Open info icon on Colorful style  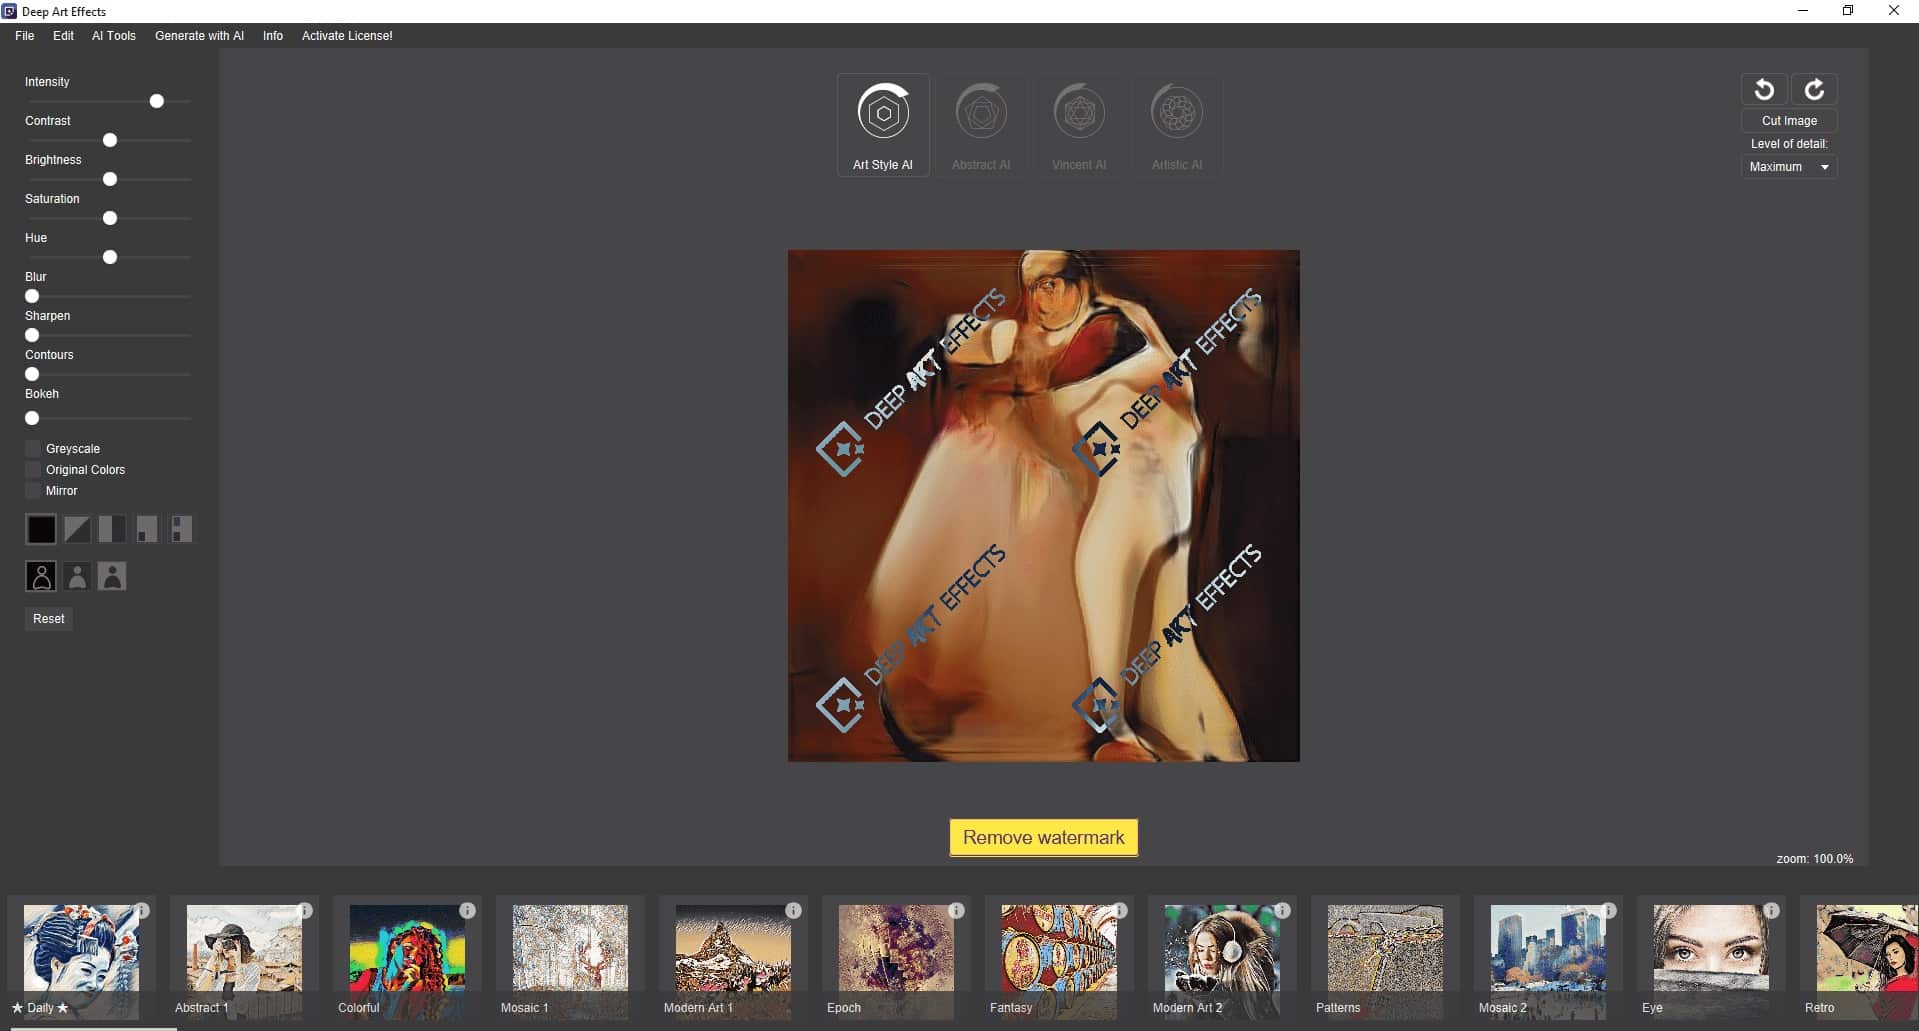click(467, 910)
